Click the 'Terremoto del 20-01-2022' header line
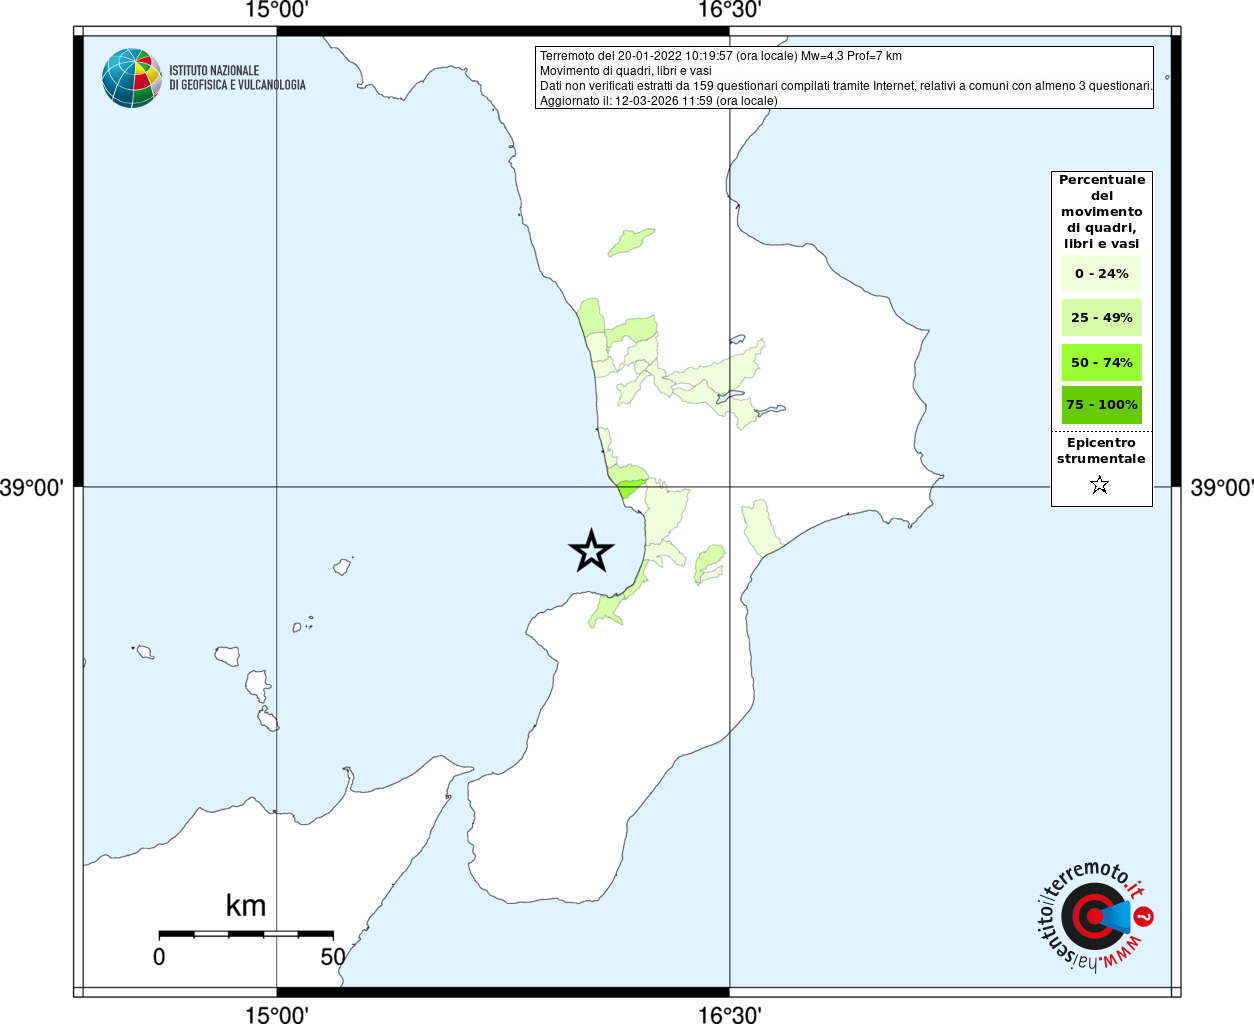Screen dimensions: 1254x1024 point(720,56)
